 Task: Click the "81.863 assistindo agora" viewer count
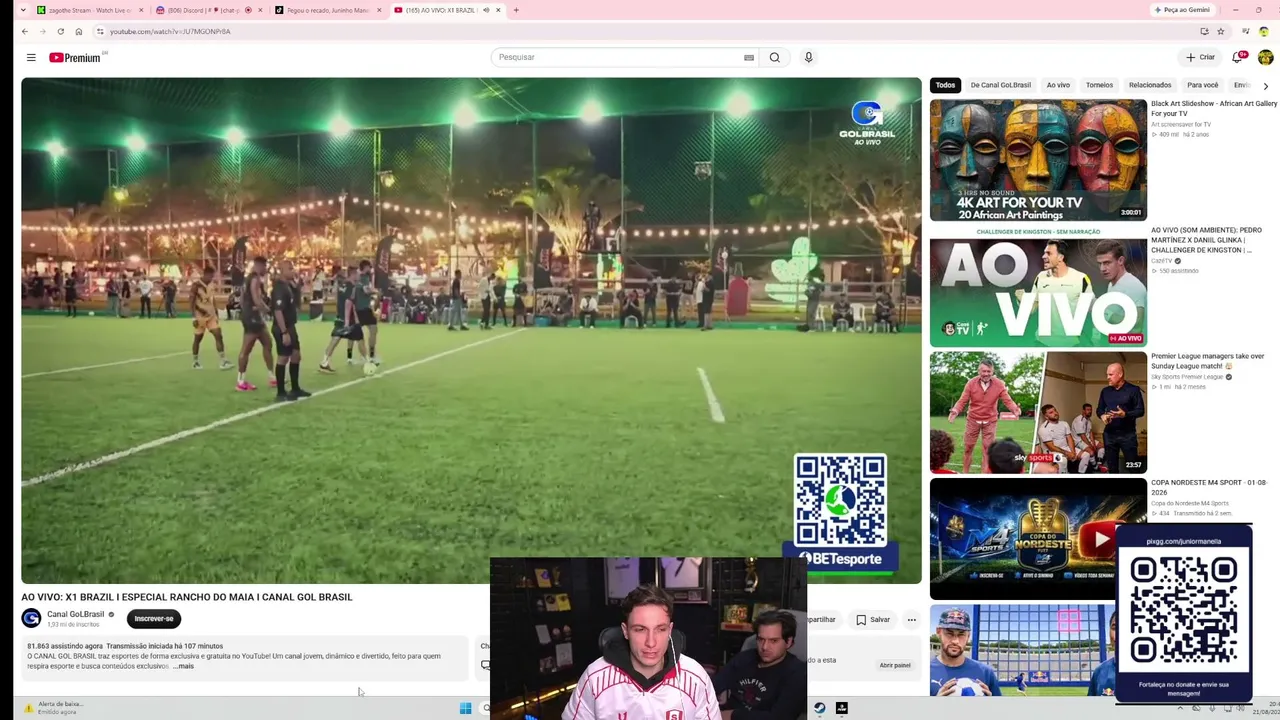point(64,646)
